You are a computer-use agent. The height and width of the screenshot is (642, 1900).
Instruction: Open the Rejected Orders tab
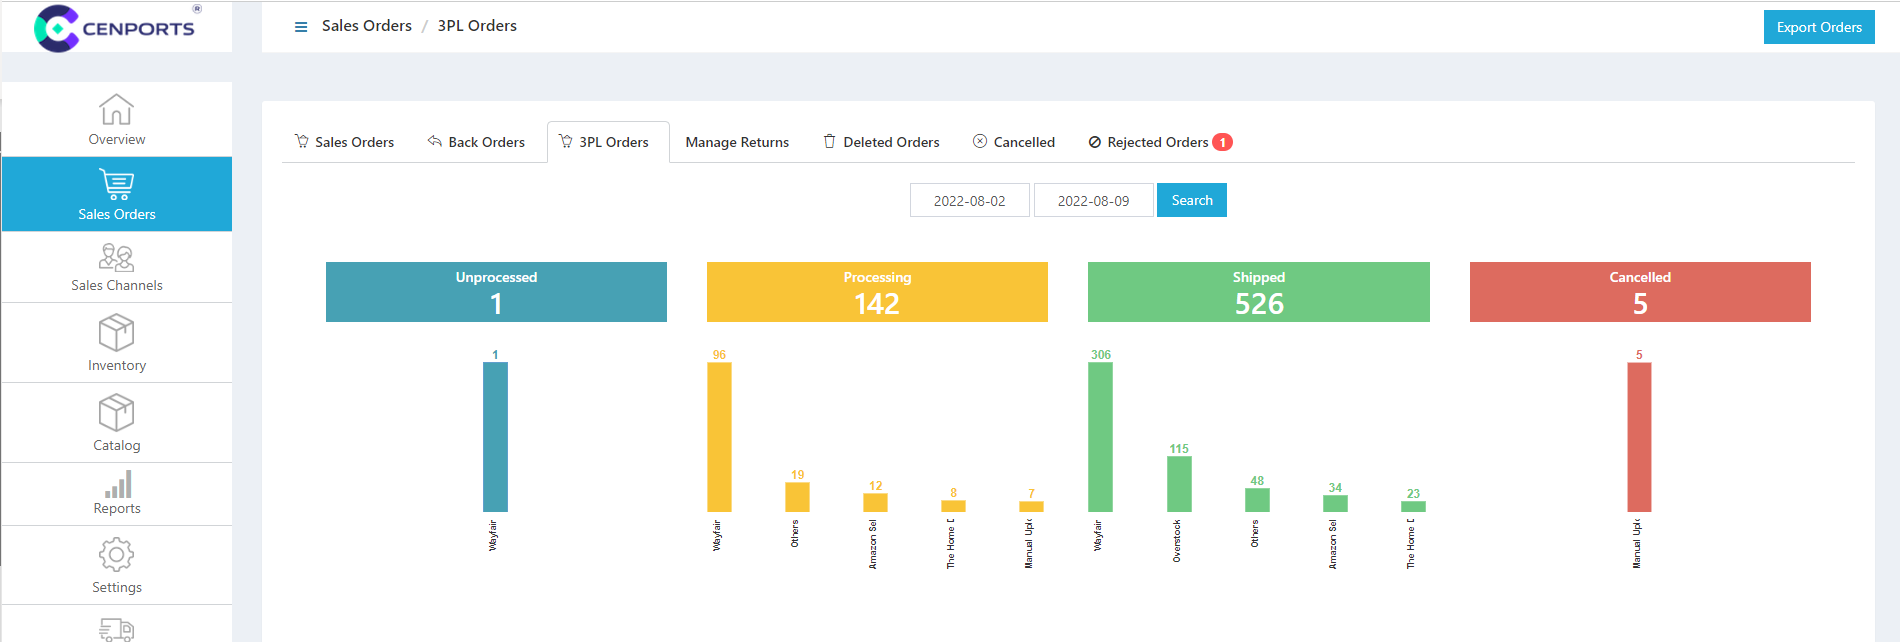tap(1160, 142)
